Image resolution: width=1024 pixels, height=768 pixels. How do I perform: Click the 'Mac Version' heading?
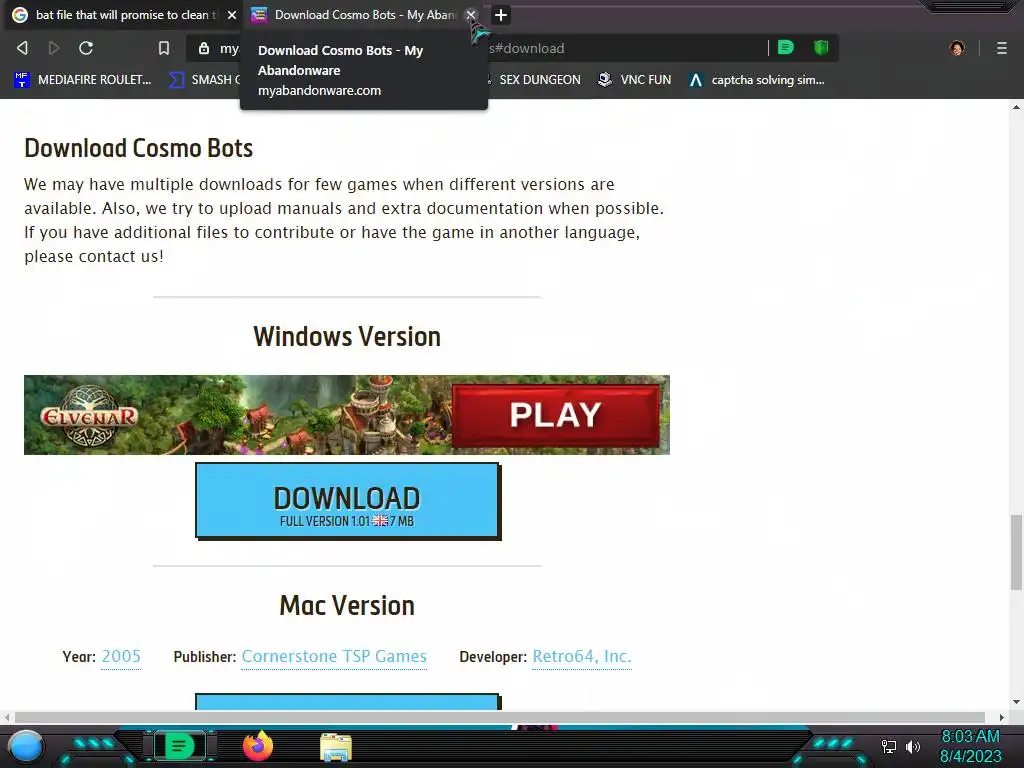point(347,605)
